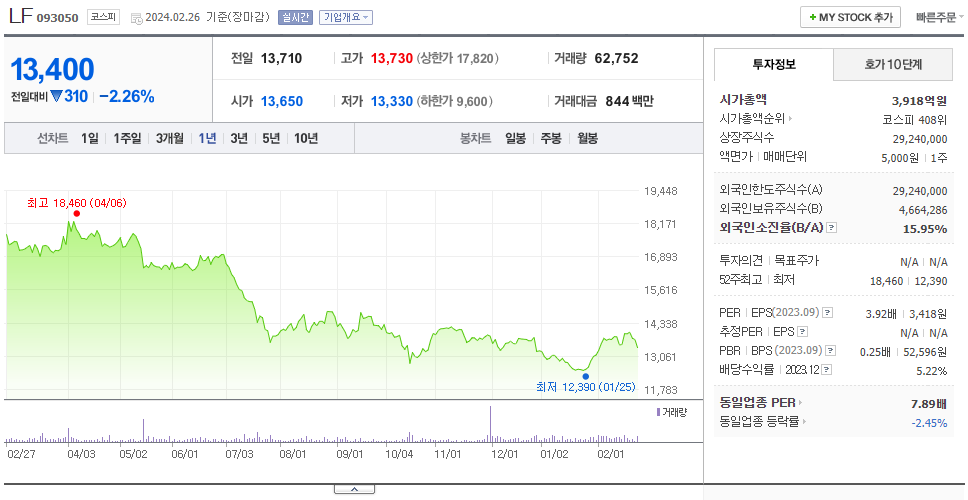Click the help icon next to 추정PER EPS
This screenshot has width=968, height=500.
point(802,331)
